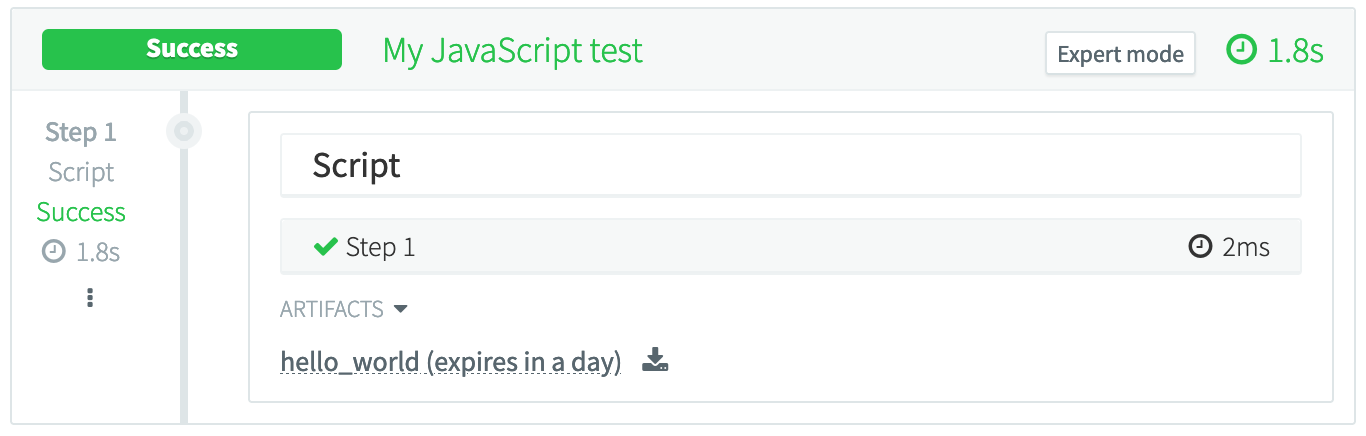Image resolution: width=1366 pixels, height=436 pixels.
Task: Toggle Expert mode button
Action: 1120,54
